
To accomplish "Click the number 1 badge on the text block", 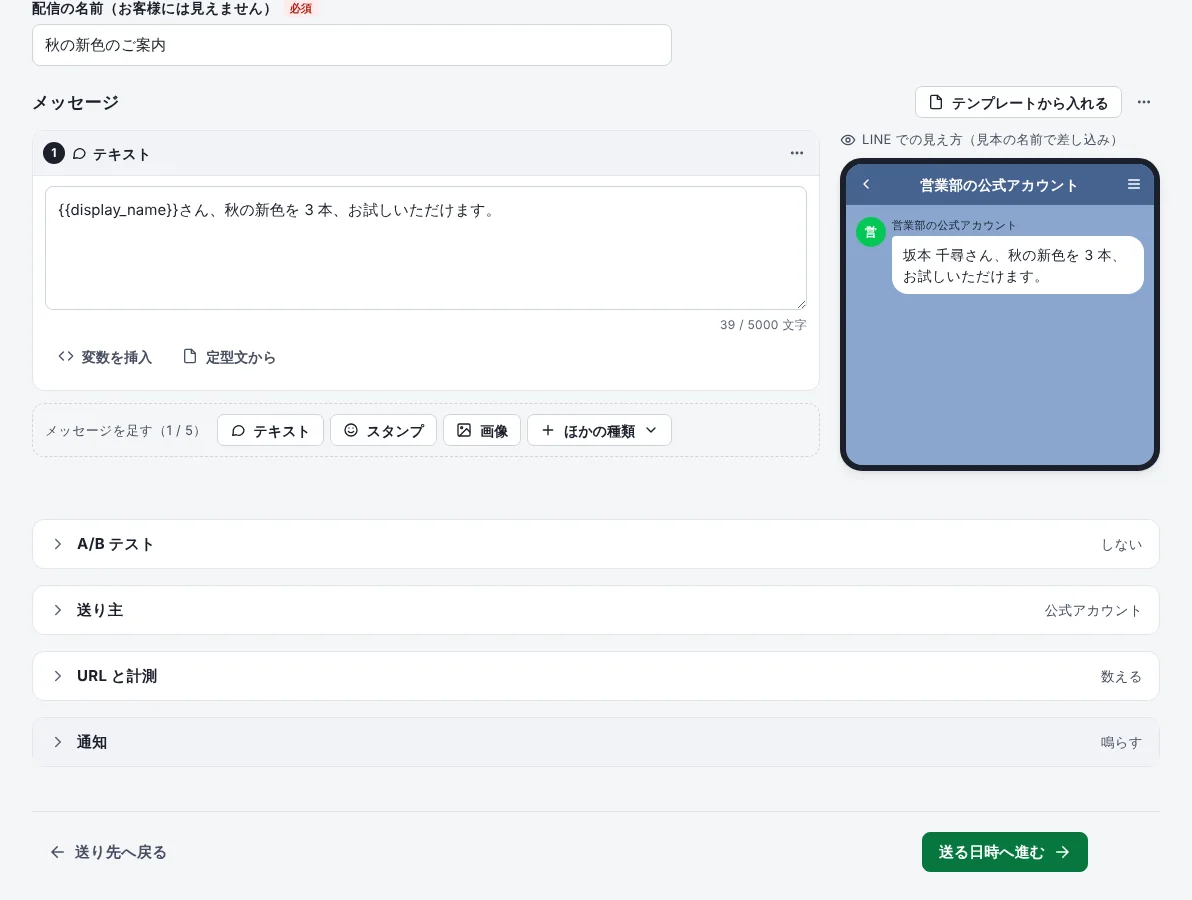I will coord(53,154).
